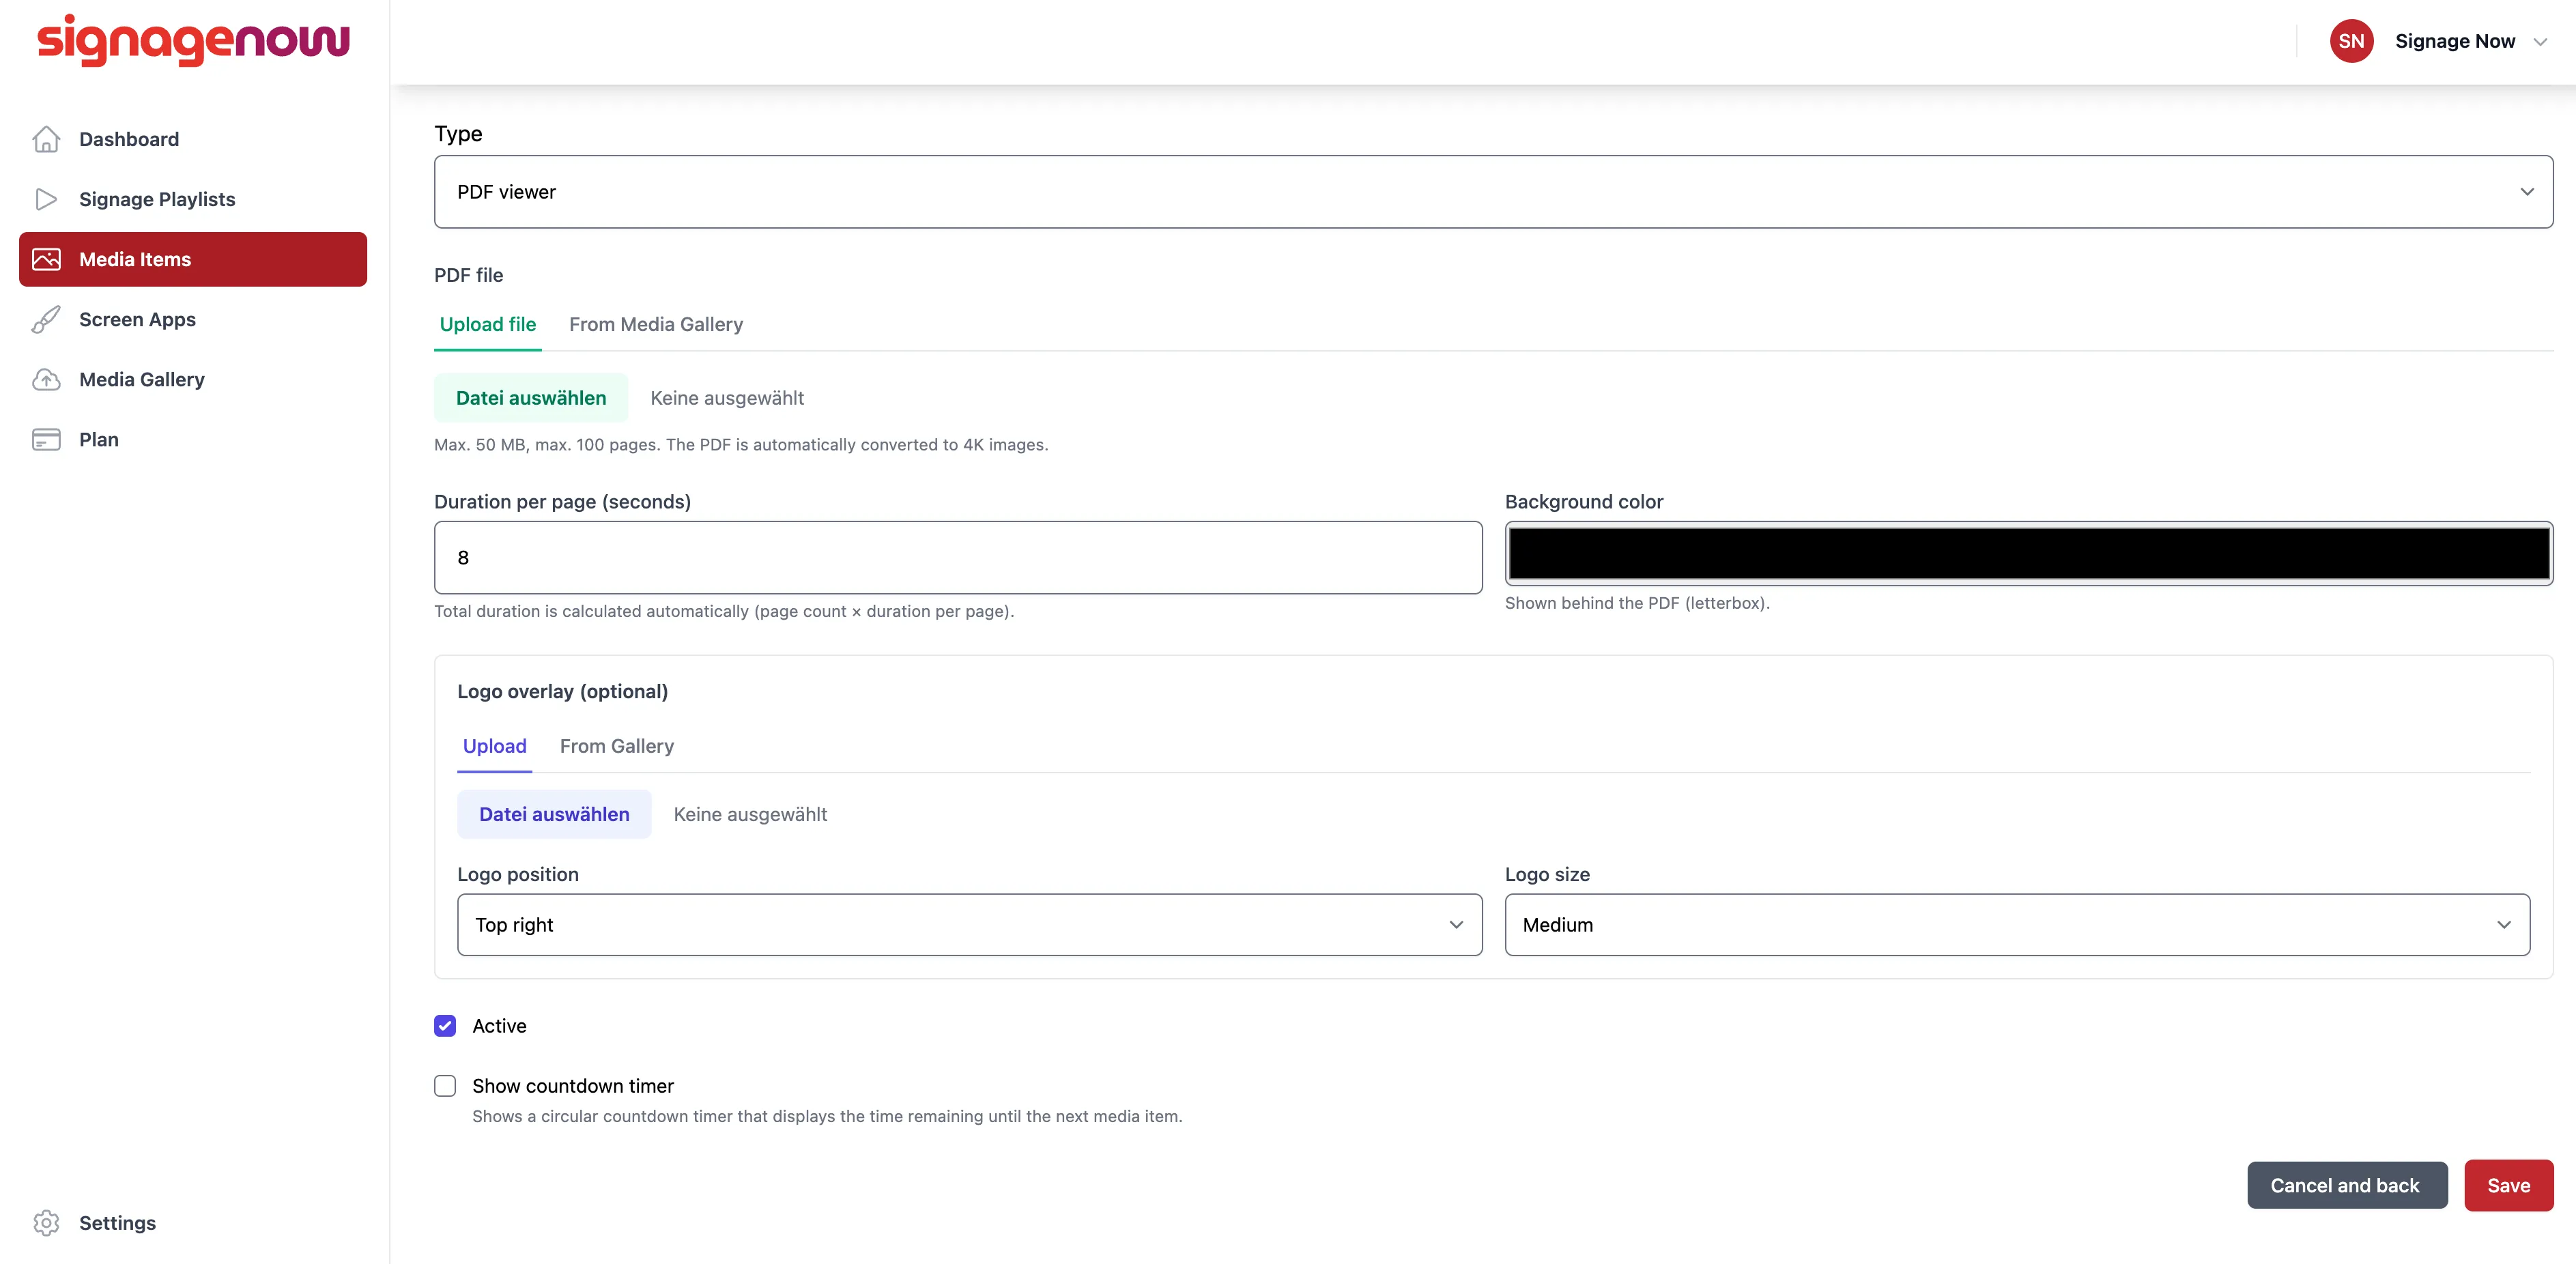The height and width of the screenshot is (1264, 2576).
Task: Click the SN profile avatar
Action: pos(2351,41)
